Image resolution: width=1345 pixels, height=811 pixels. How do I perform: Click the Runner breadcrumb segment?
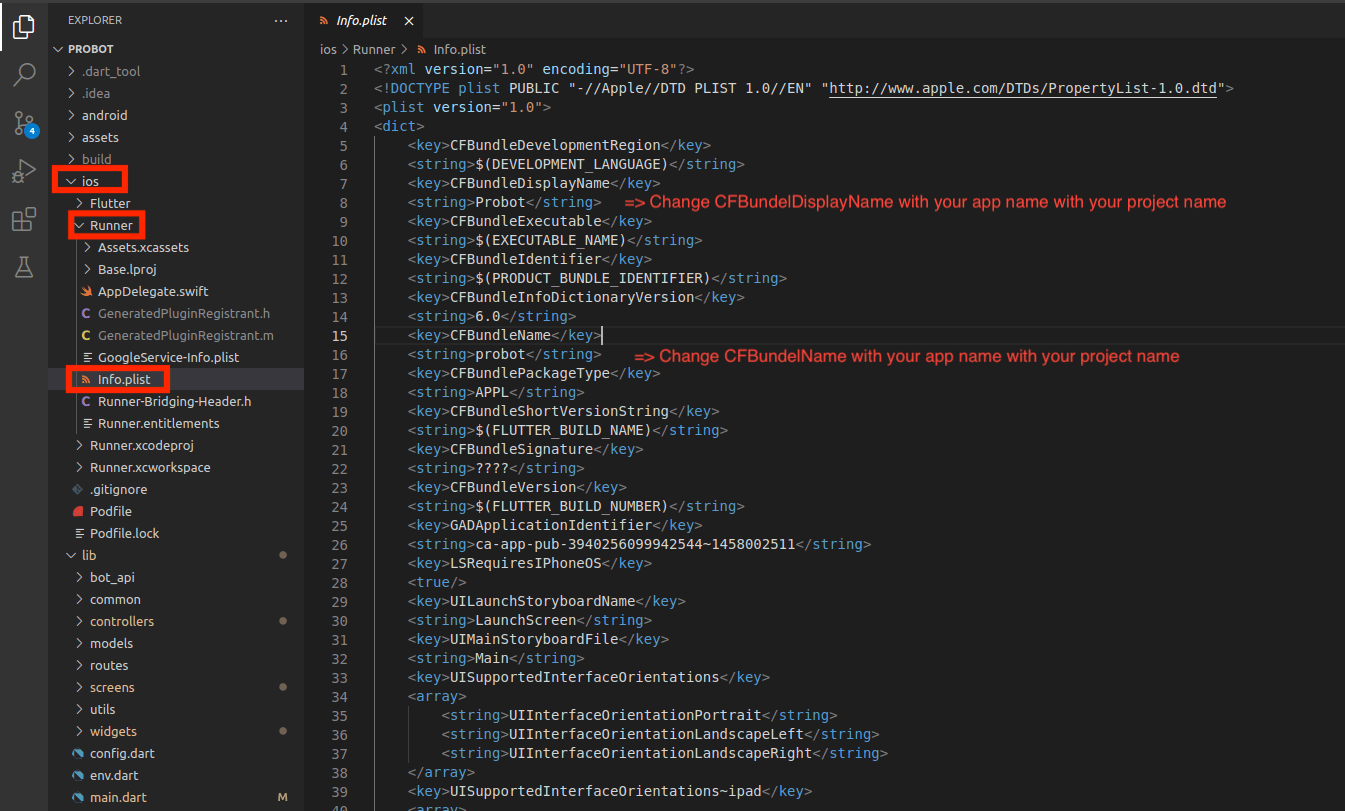pyautogui.click(x=374, y=49)
